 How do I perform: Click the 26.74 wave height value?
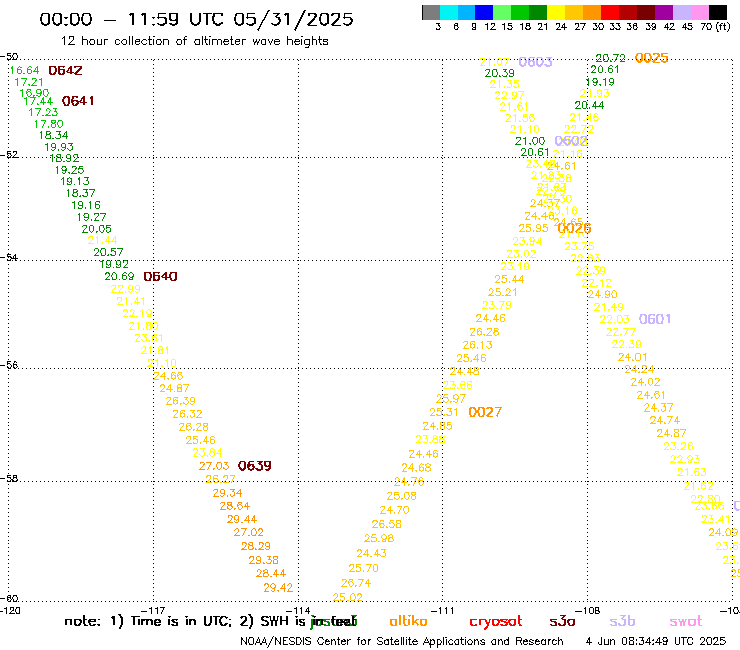(x=355, y=583)
